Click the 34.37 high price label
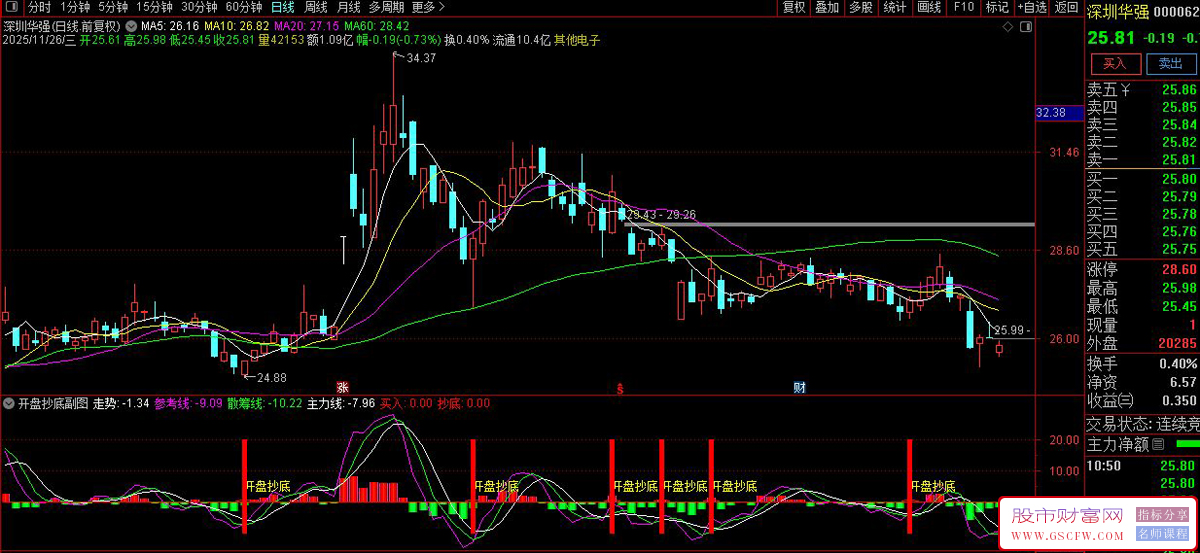The image size is (1200, 553). click(422, 59)
